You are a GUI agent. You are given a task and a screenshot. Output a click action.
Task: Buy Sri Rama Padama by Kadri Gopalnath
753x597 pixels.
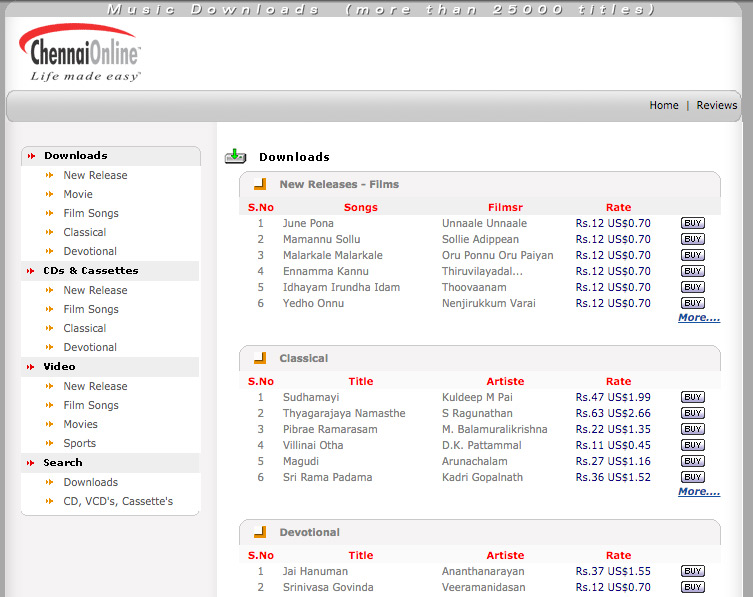(x=692, y=477)
